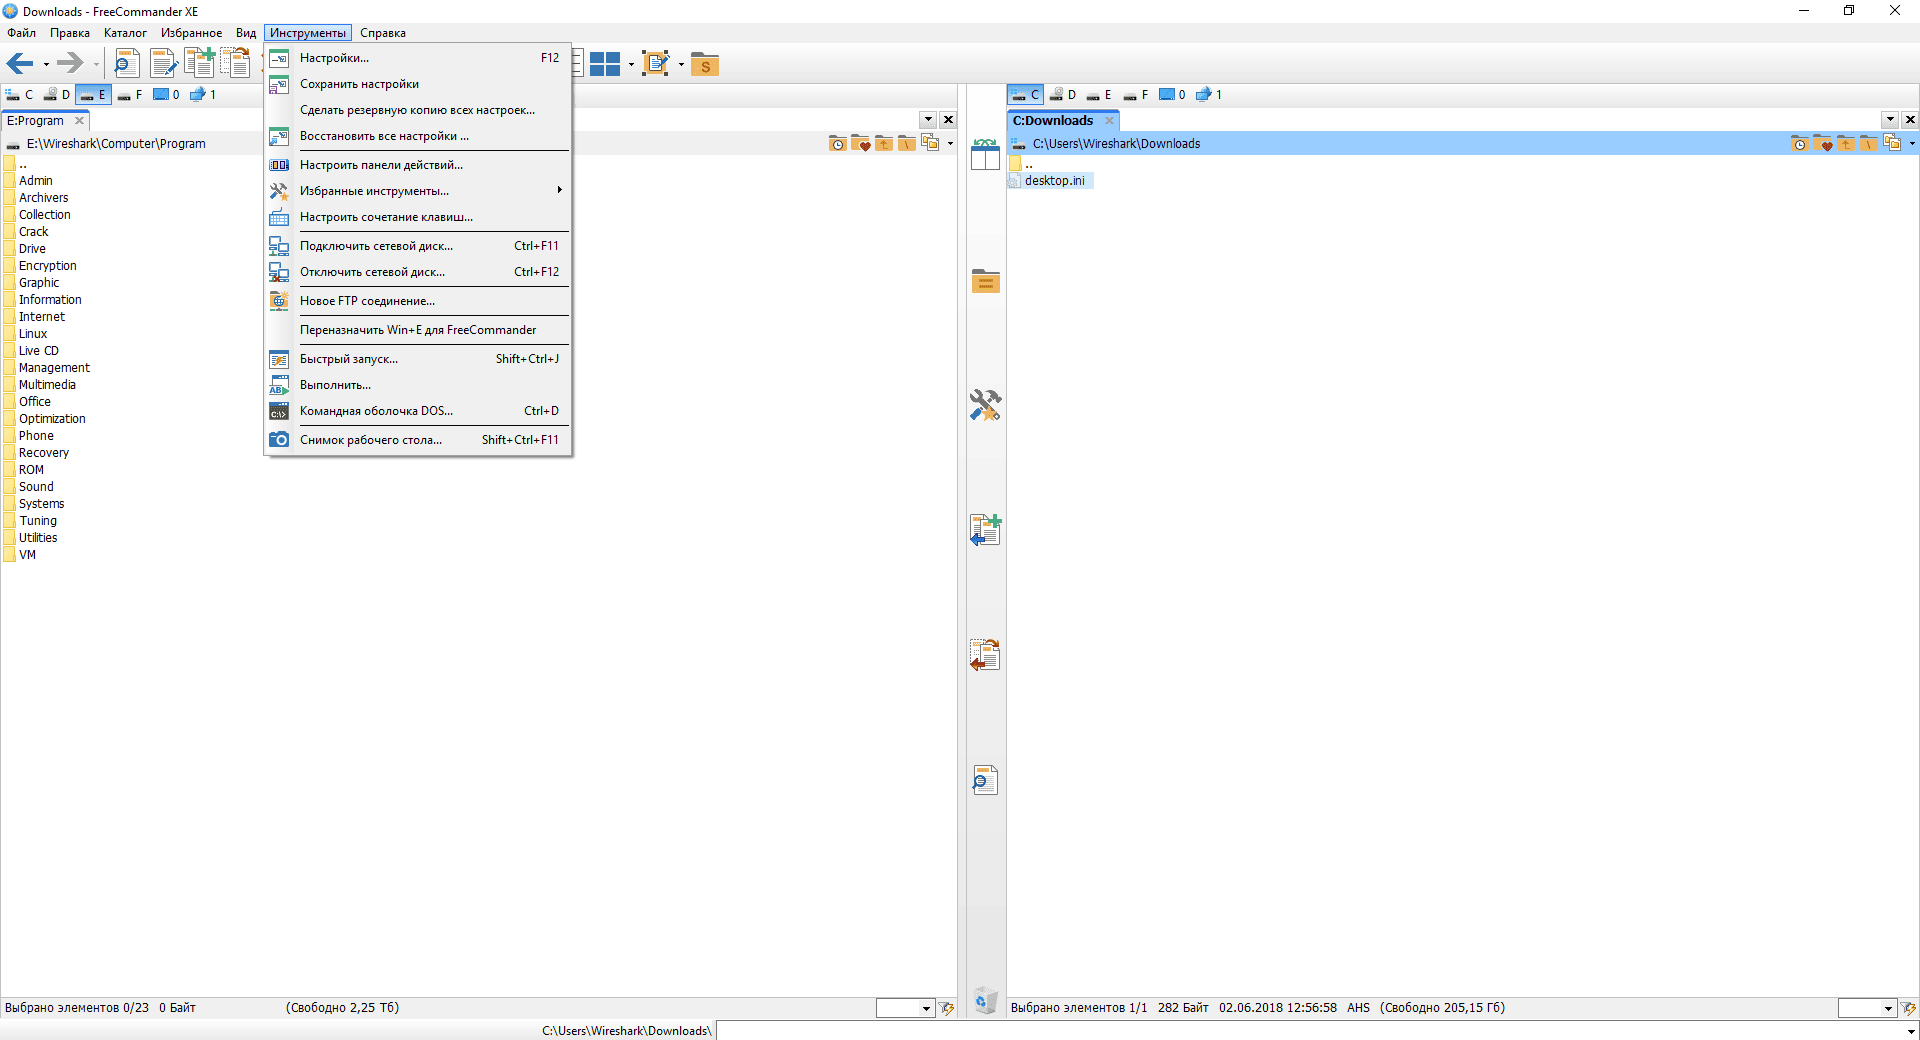
Task: Open thumbnails view dropdown arrow
Action: [631, 65]
